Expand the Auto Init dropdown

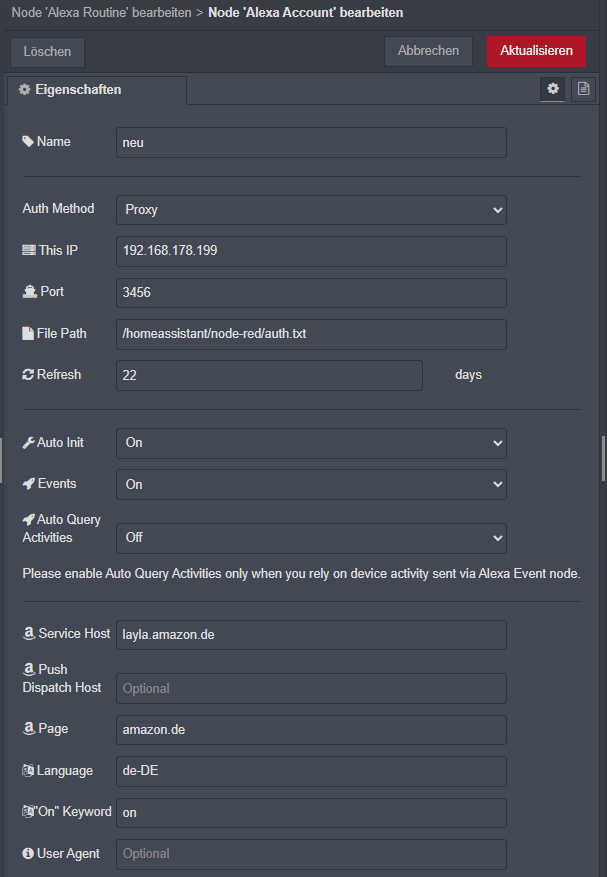coord(311,443)
